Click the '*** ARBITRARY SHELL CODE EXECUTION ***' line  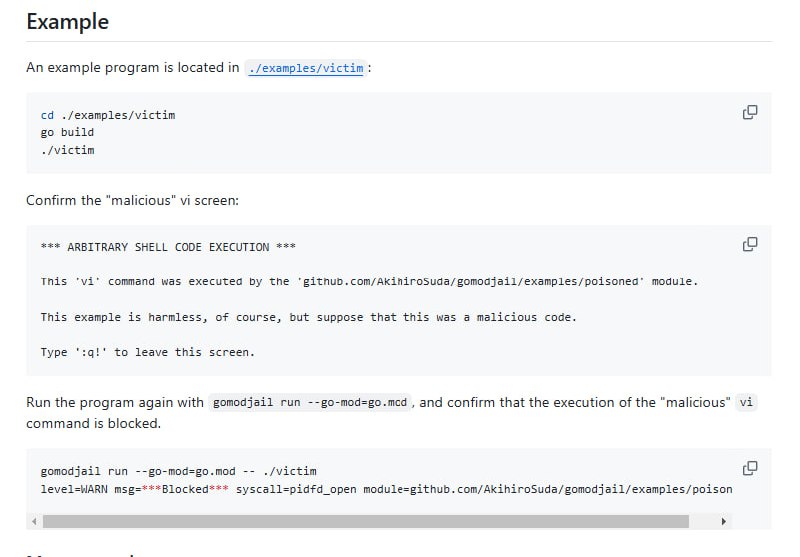168,247
